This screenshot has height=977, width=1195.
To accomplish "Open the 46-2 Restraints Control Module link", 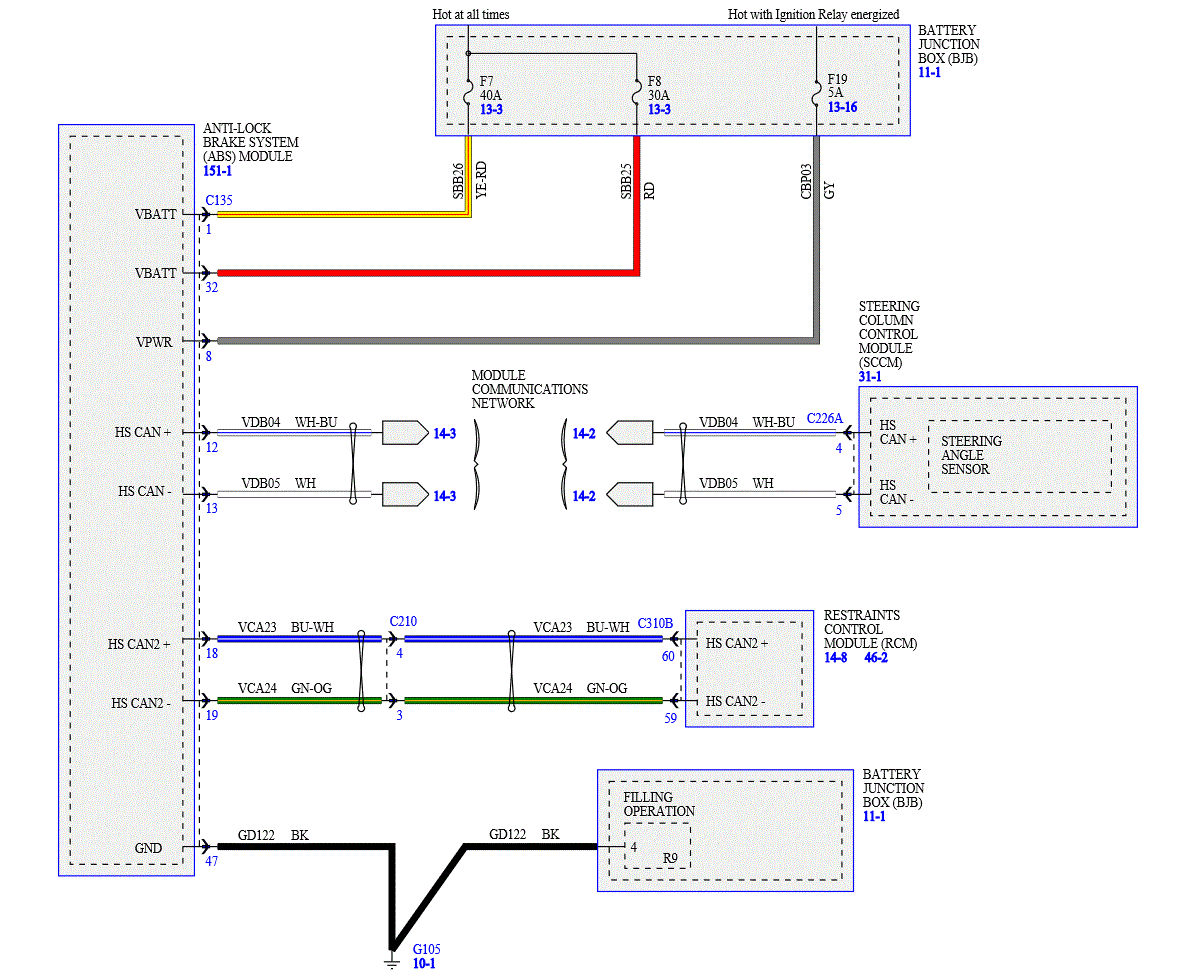I will pos(876,658).
